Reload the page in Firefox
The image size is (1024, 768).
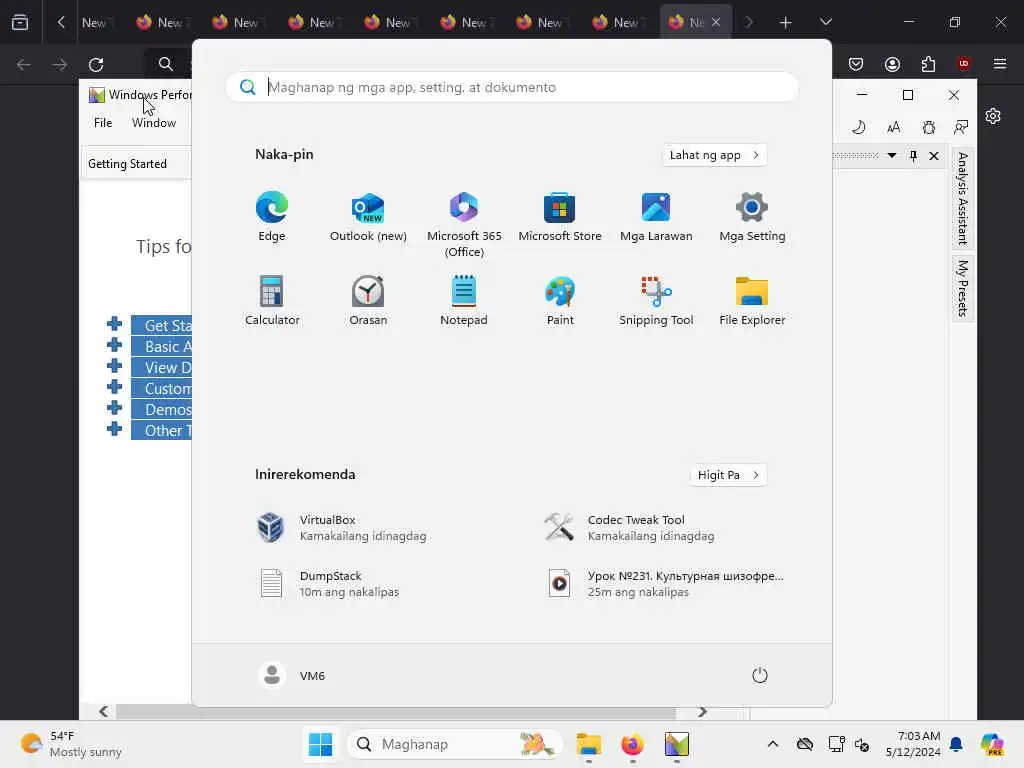click(96, 65)
